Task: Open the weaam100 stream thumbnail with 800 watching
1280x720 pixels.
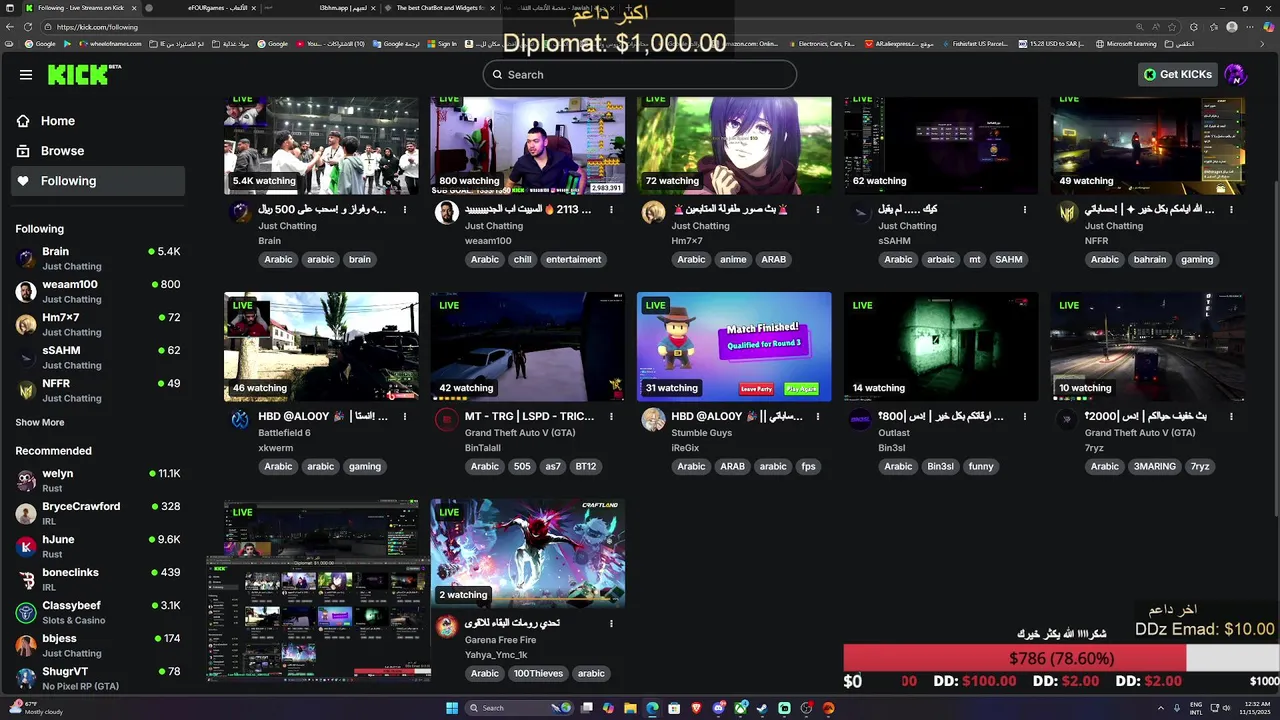Action: (x=528, y=145)
